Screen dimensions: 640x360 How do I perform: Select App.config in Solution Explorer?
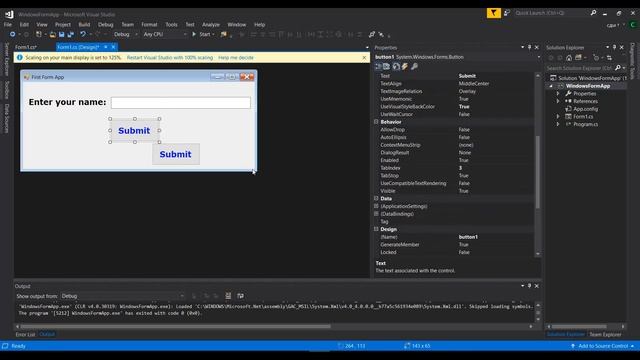(585, 109)
